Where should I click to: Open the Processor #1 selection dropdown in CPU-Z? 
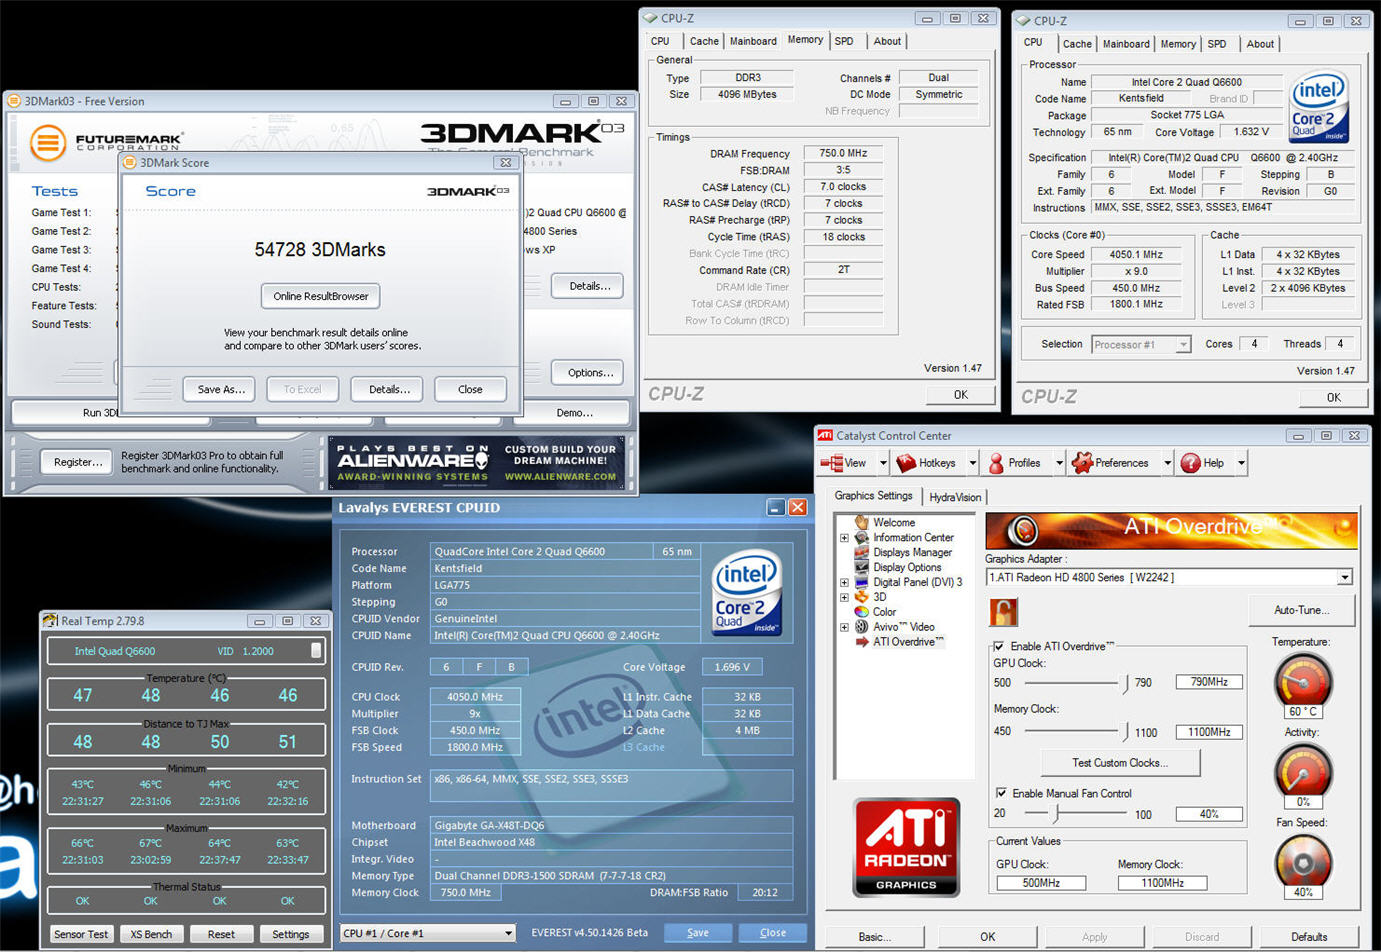[1183, 344]
